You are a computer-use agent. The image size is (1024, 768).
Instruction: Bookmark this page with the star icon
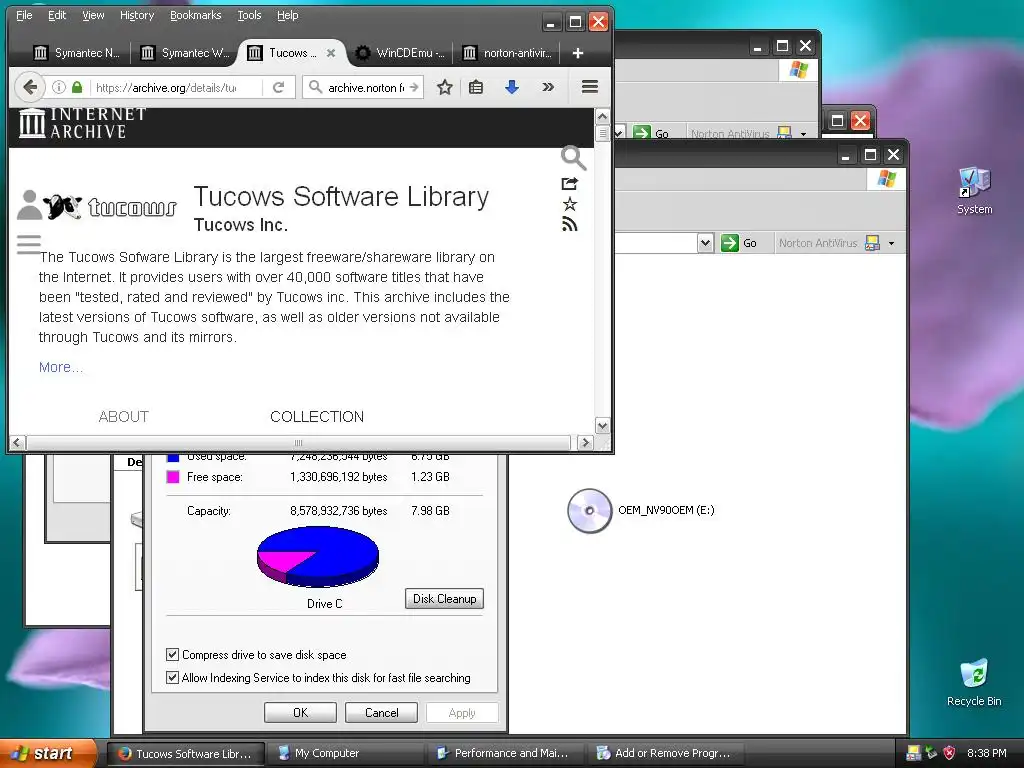[x=445, y=87]
